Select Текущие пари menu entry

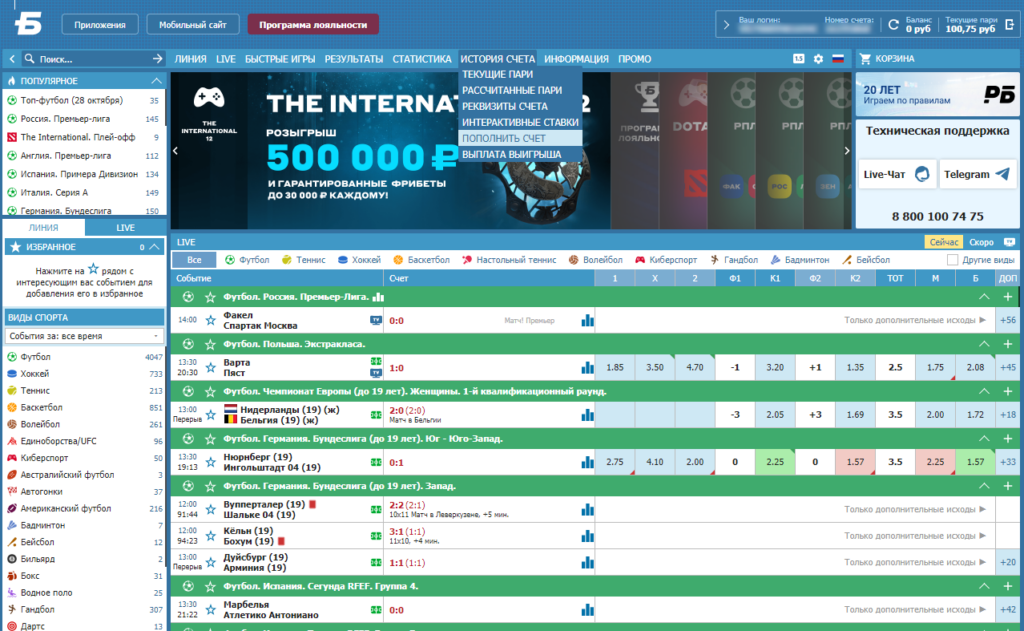click(520, 74)
